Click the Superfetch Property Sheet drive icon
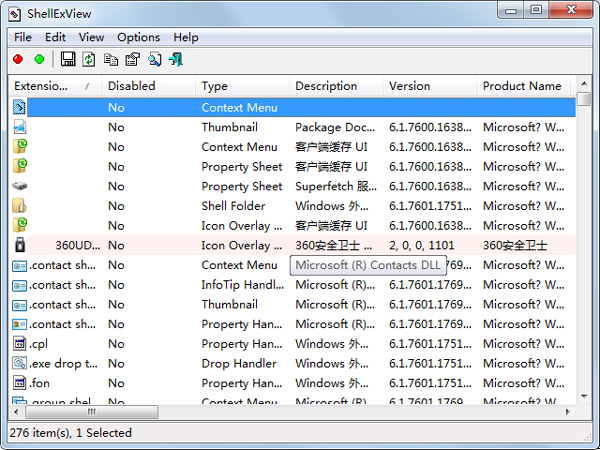Image resolution: width=600 pixels, height=450 pixels. 19,186
